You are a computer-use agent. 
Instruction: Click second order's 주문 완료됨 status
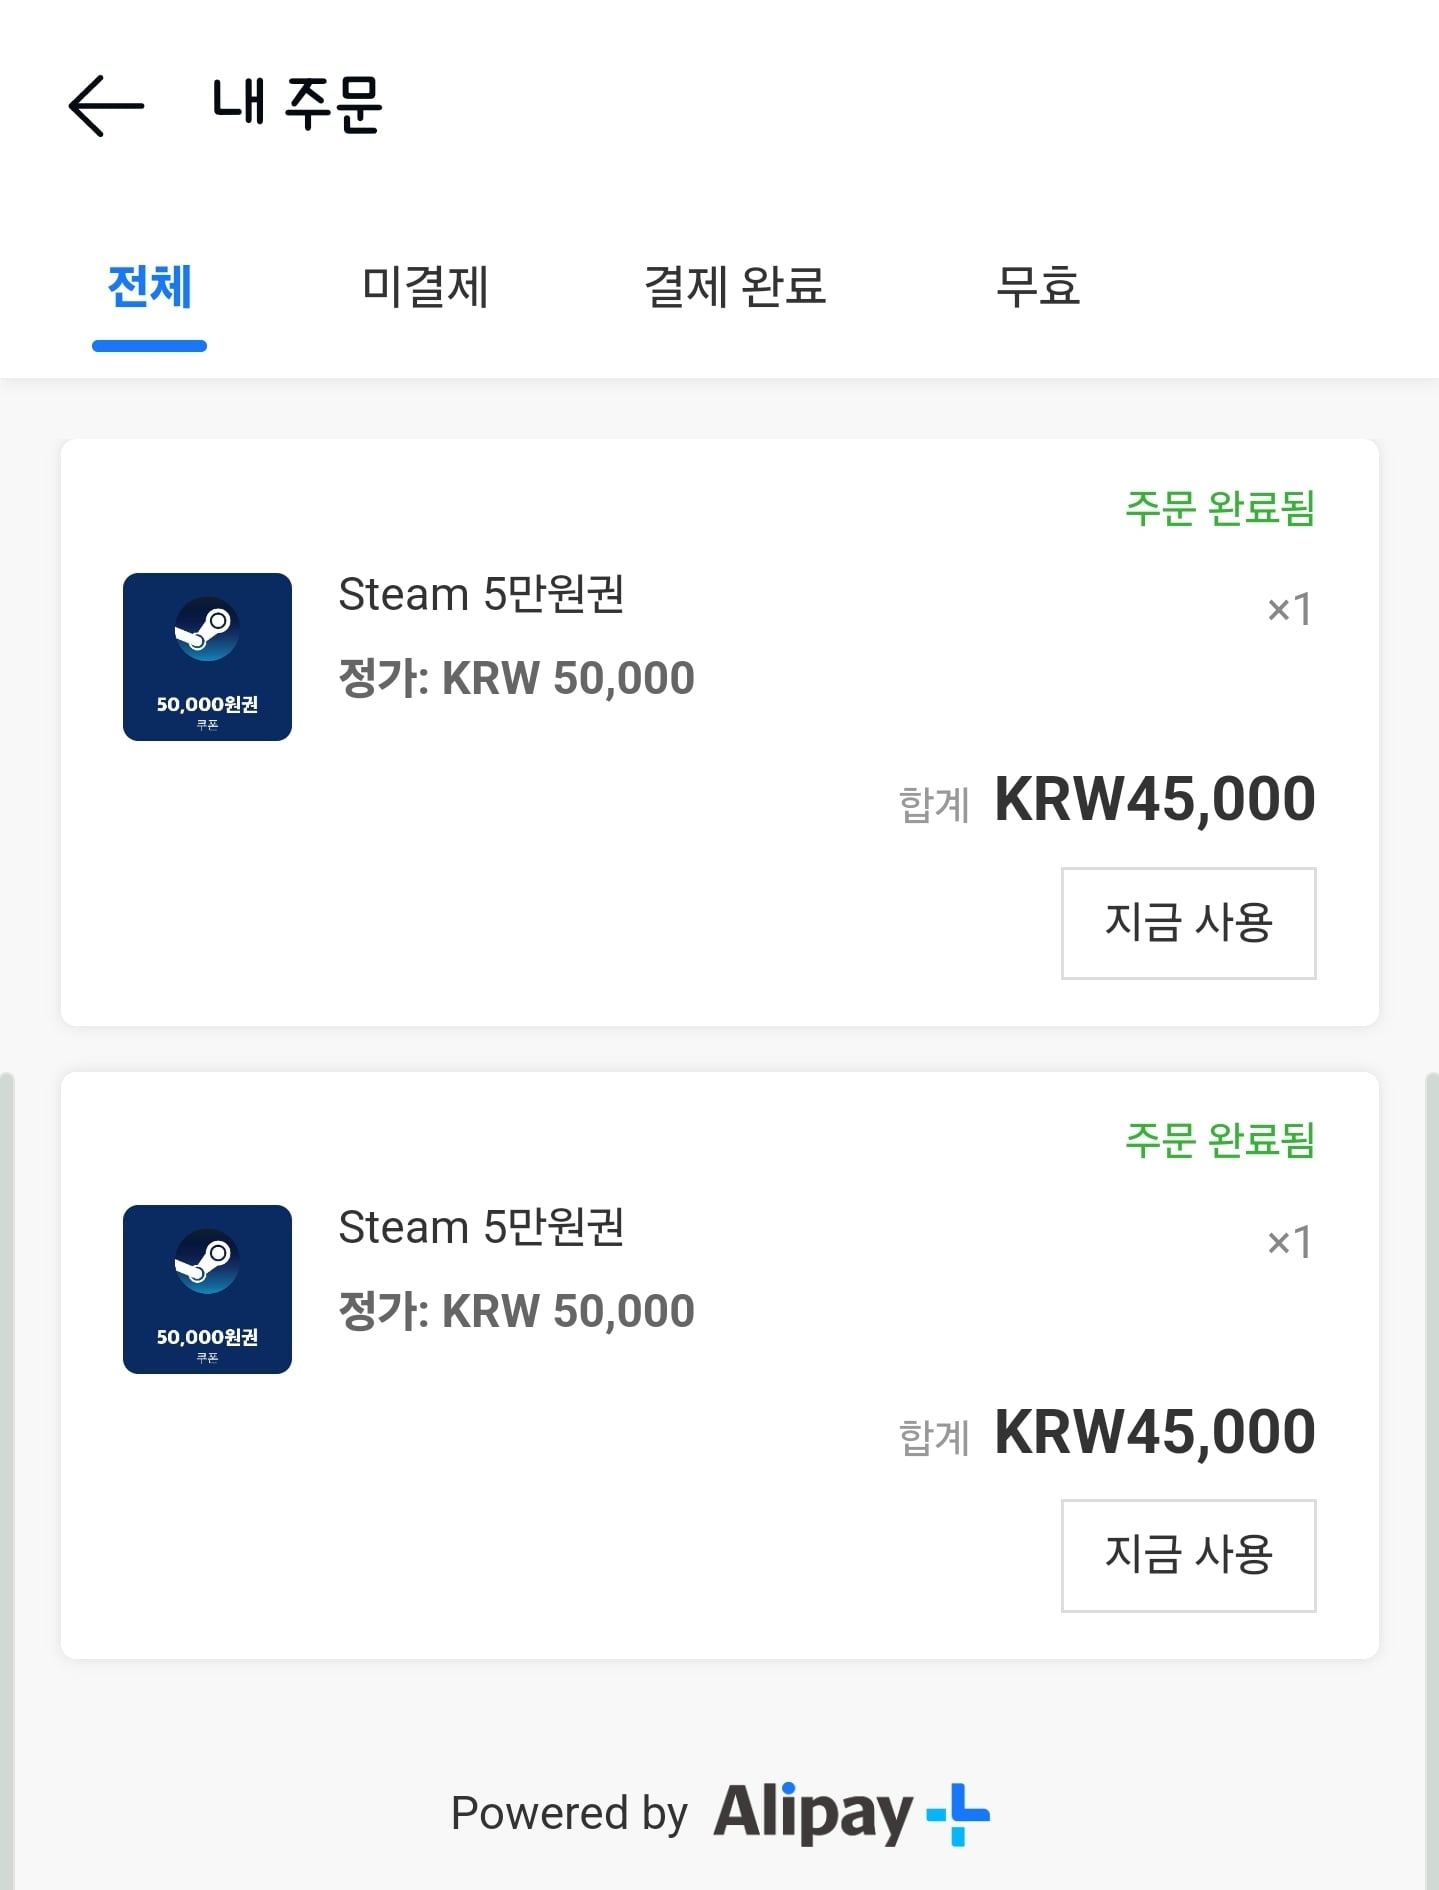coord(1220,1140)
